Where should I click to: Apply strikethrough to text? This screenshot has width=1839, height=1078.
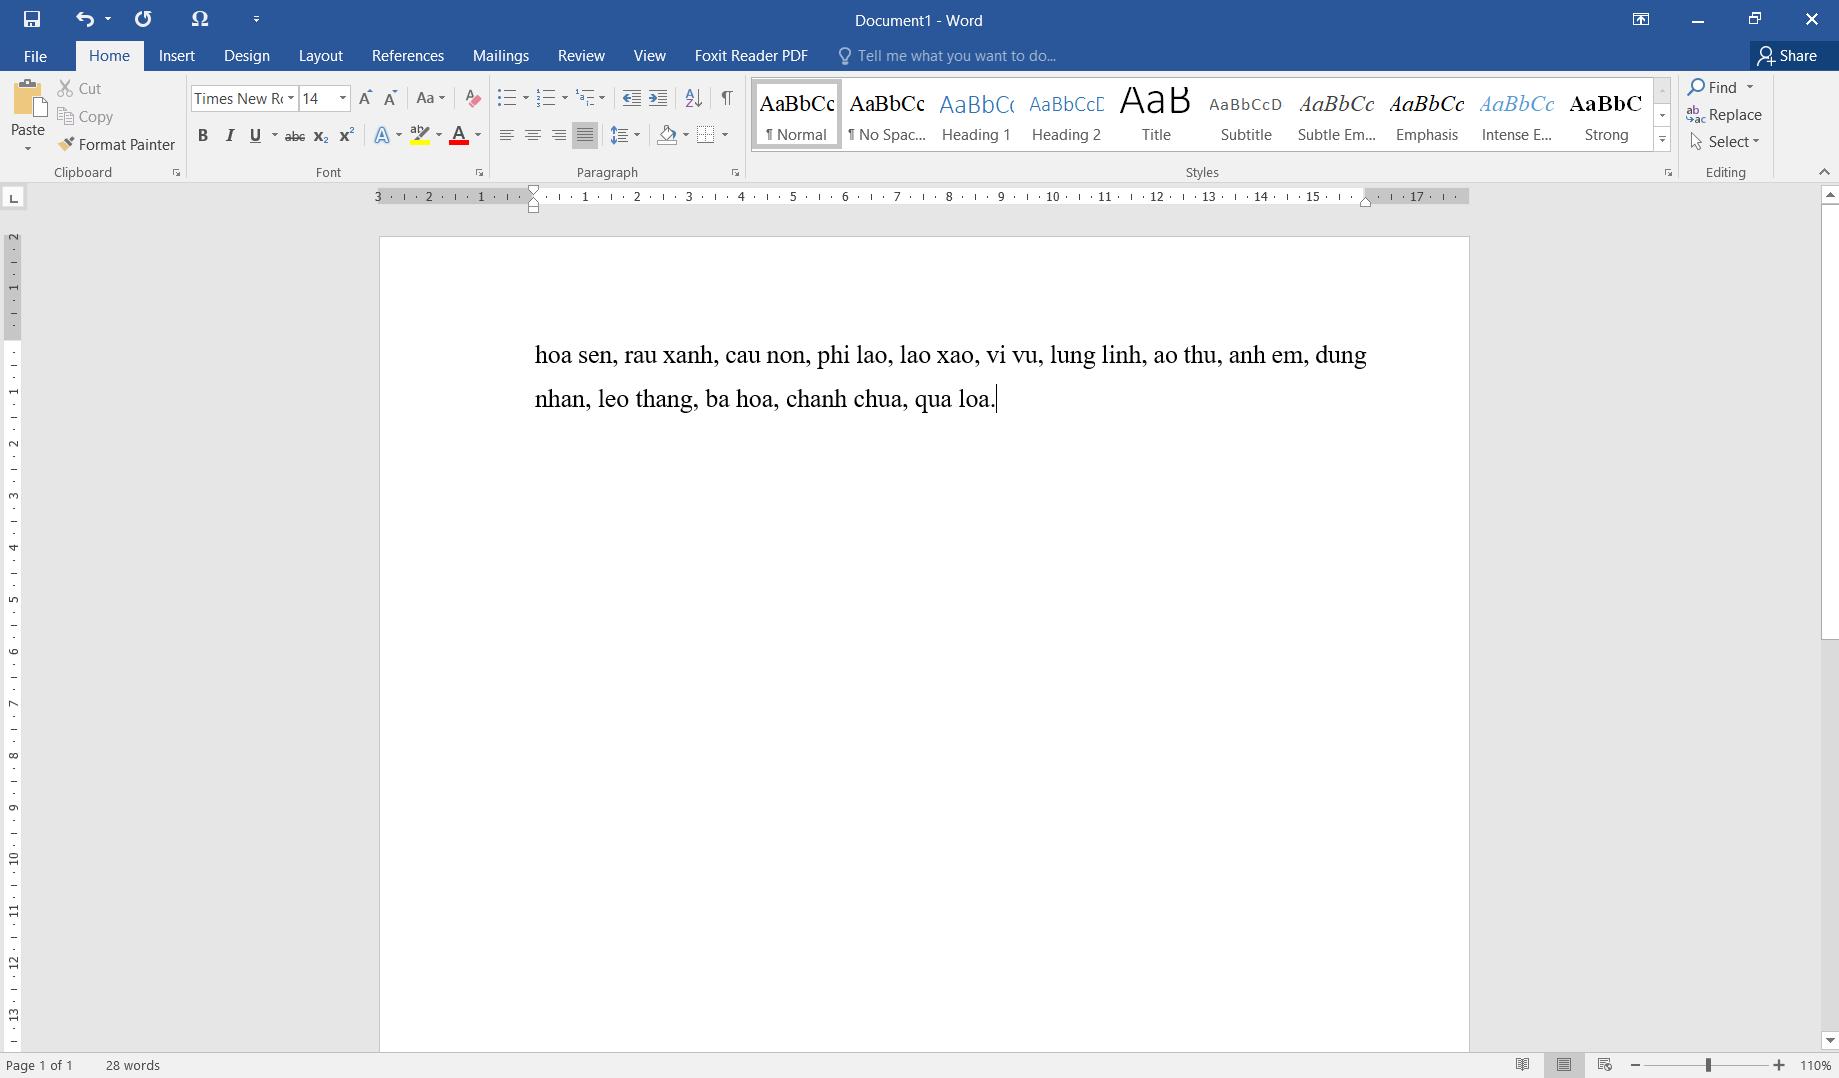click(x=294, y=135)
